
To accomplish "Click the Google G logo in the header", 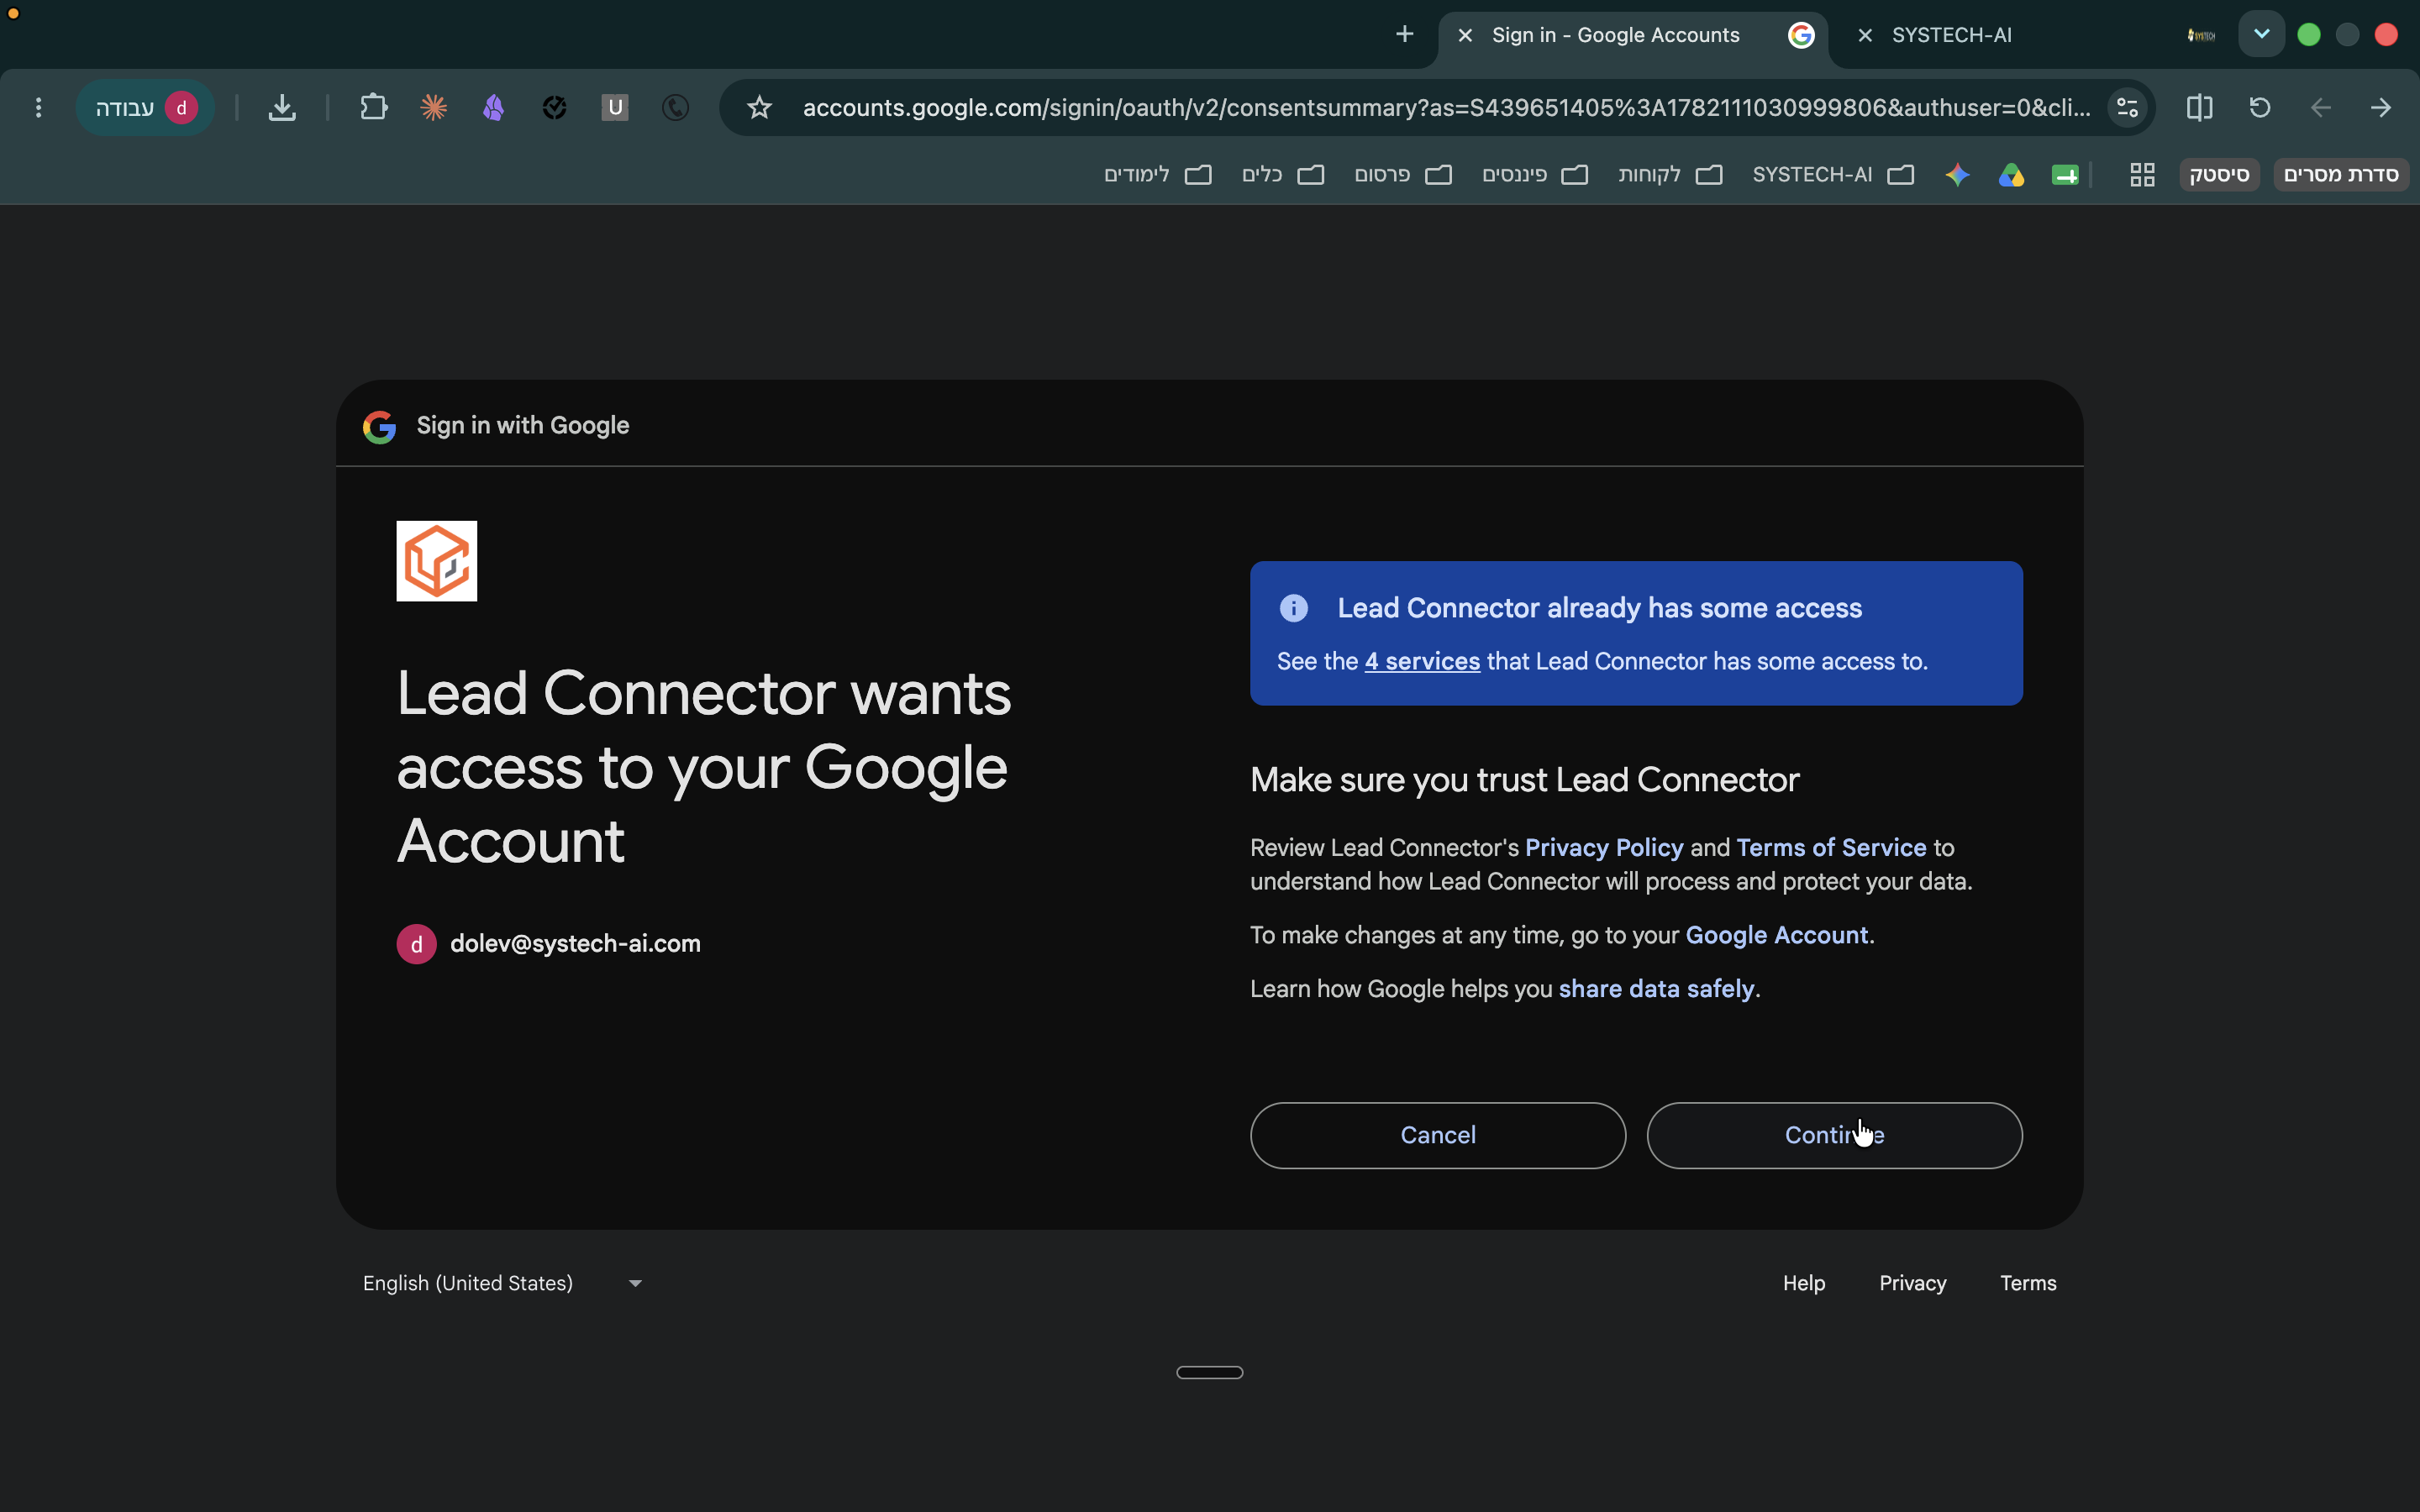I will pos(379,427).
